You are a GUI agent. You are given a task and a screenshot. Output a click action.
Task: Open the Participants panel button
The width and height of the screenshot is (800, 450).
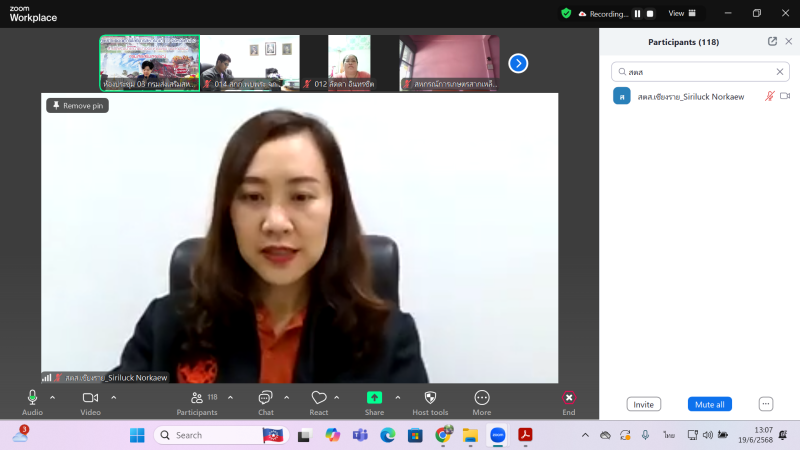(x=197, y=403)
